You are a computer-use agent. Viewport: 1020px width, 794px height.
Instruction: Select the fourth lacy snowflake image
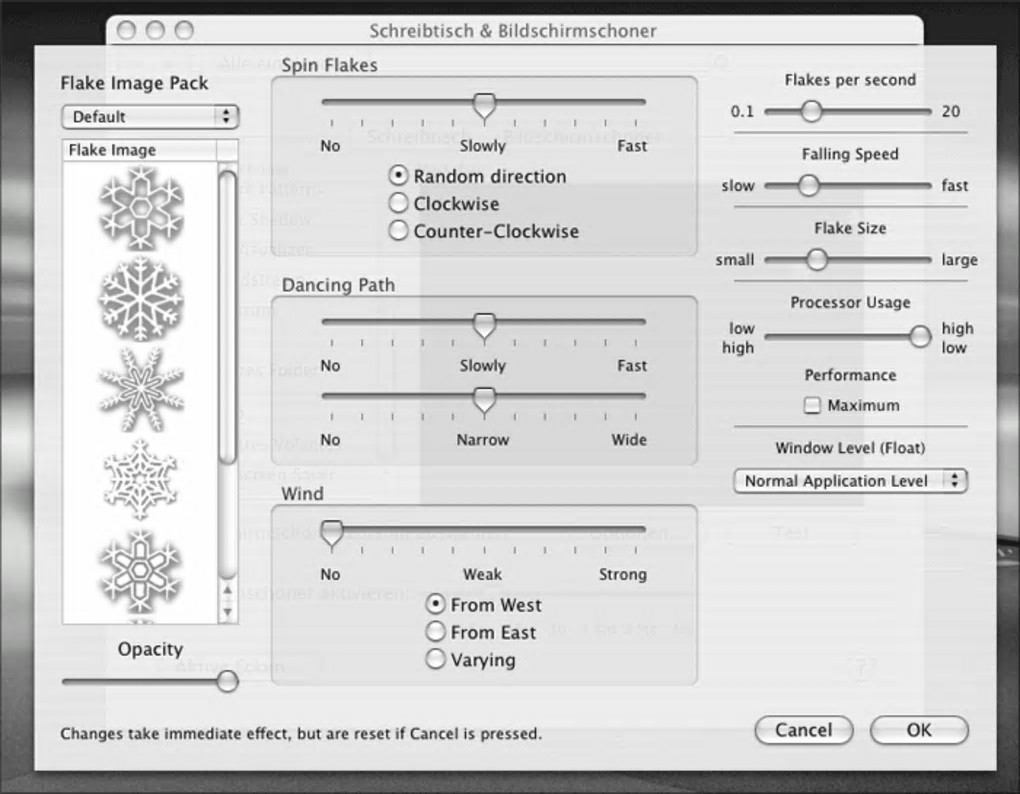[x=141, y=480]
